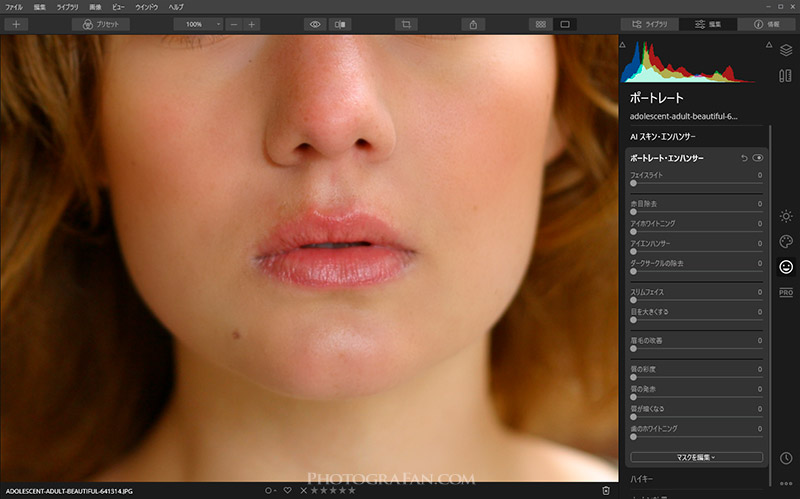Rate photo with the first star

pyautogui.click(x=315, y=490)
